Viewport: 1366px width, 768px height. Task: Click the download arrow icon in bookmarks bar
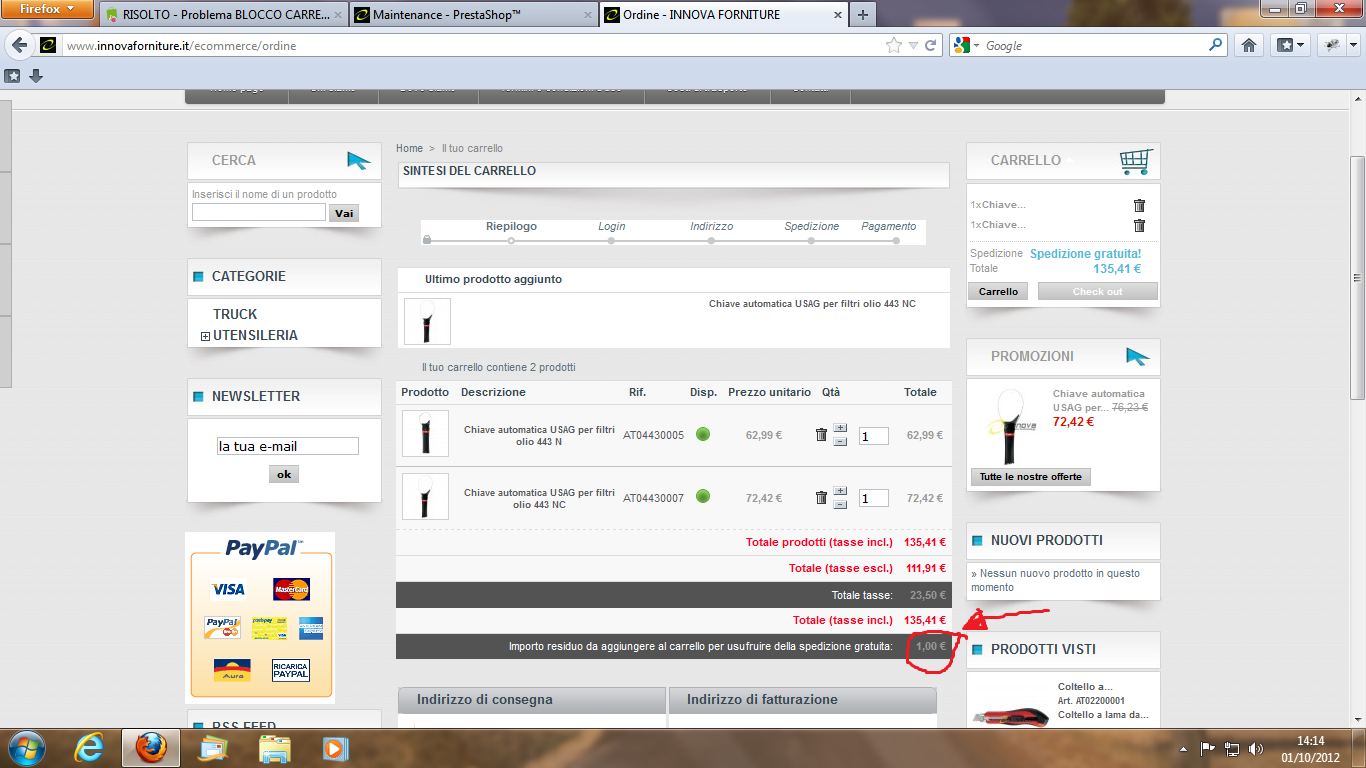click(x=36, y=76)
